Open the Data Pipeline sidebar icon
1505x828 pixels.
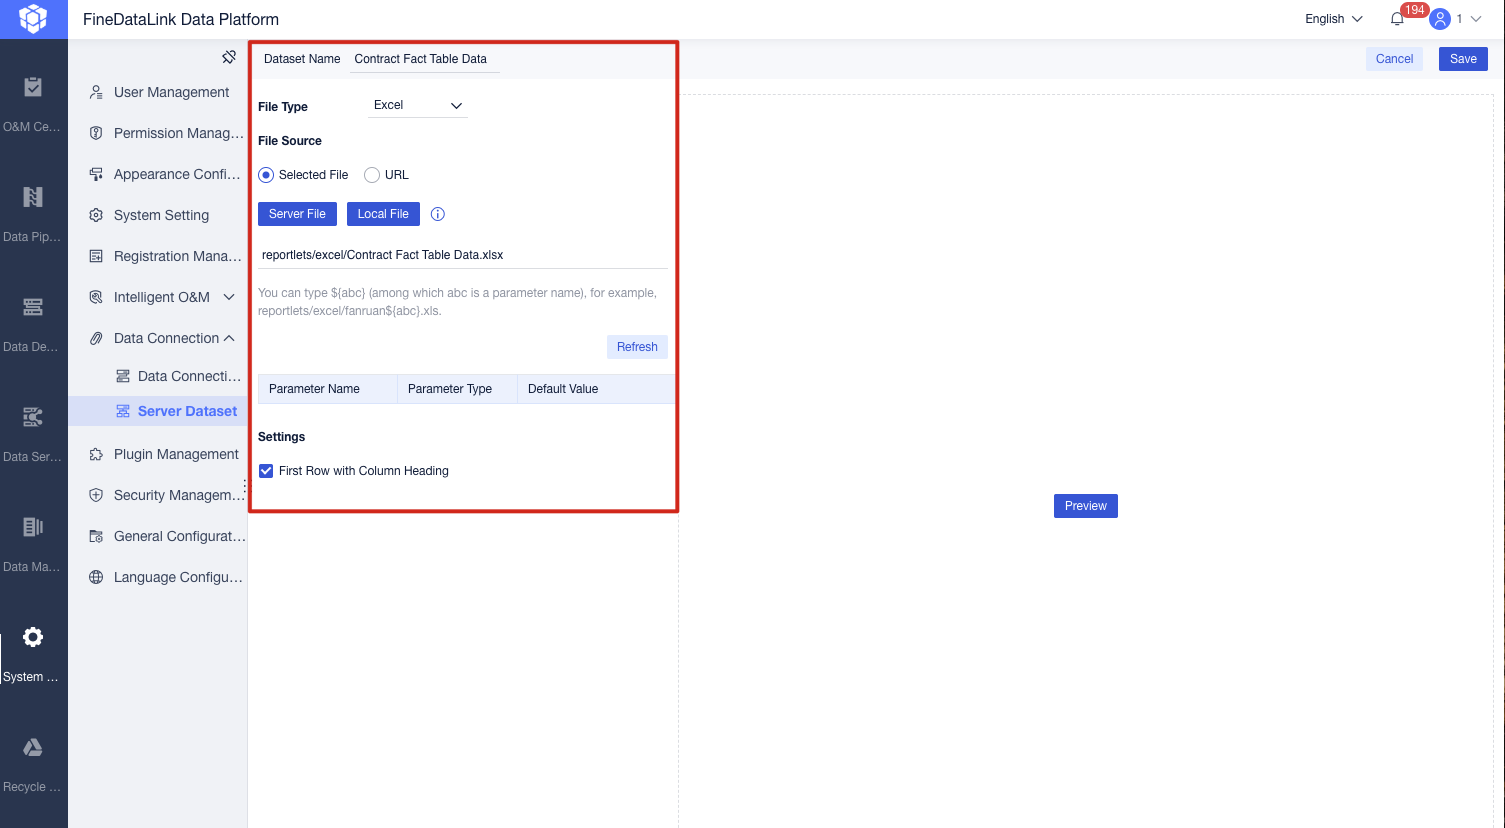[x=33, y=197]
